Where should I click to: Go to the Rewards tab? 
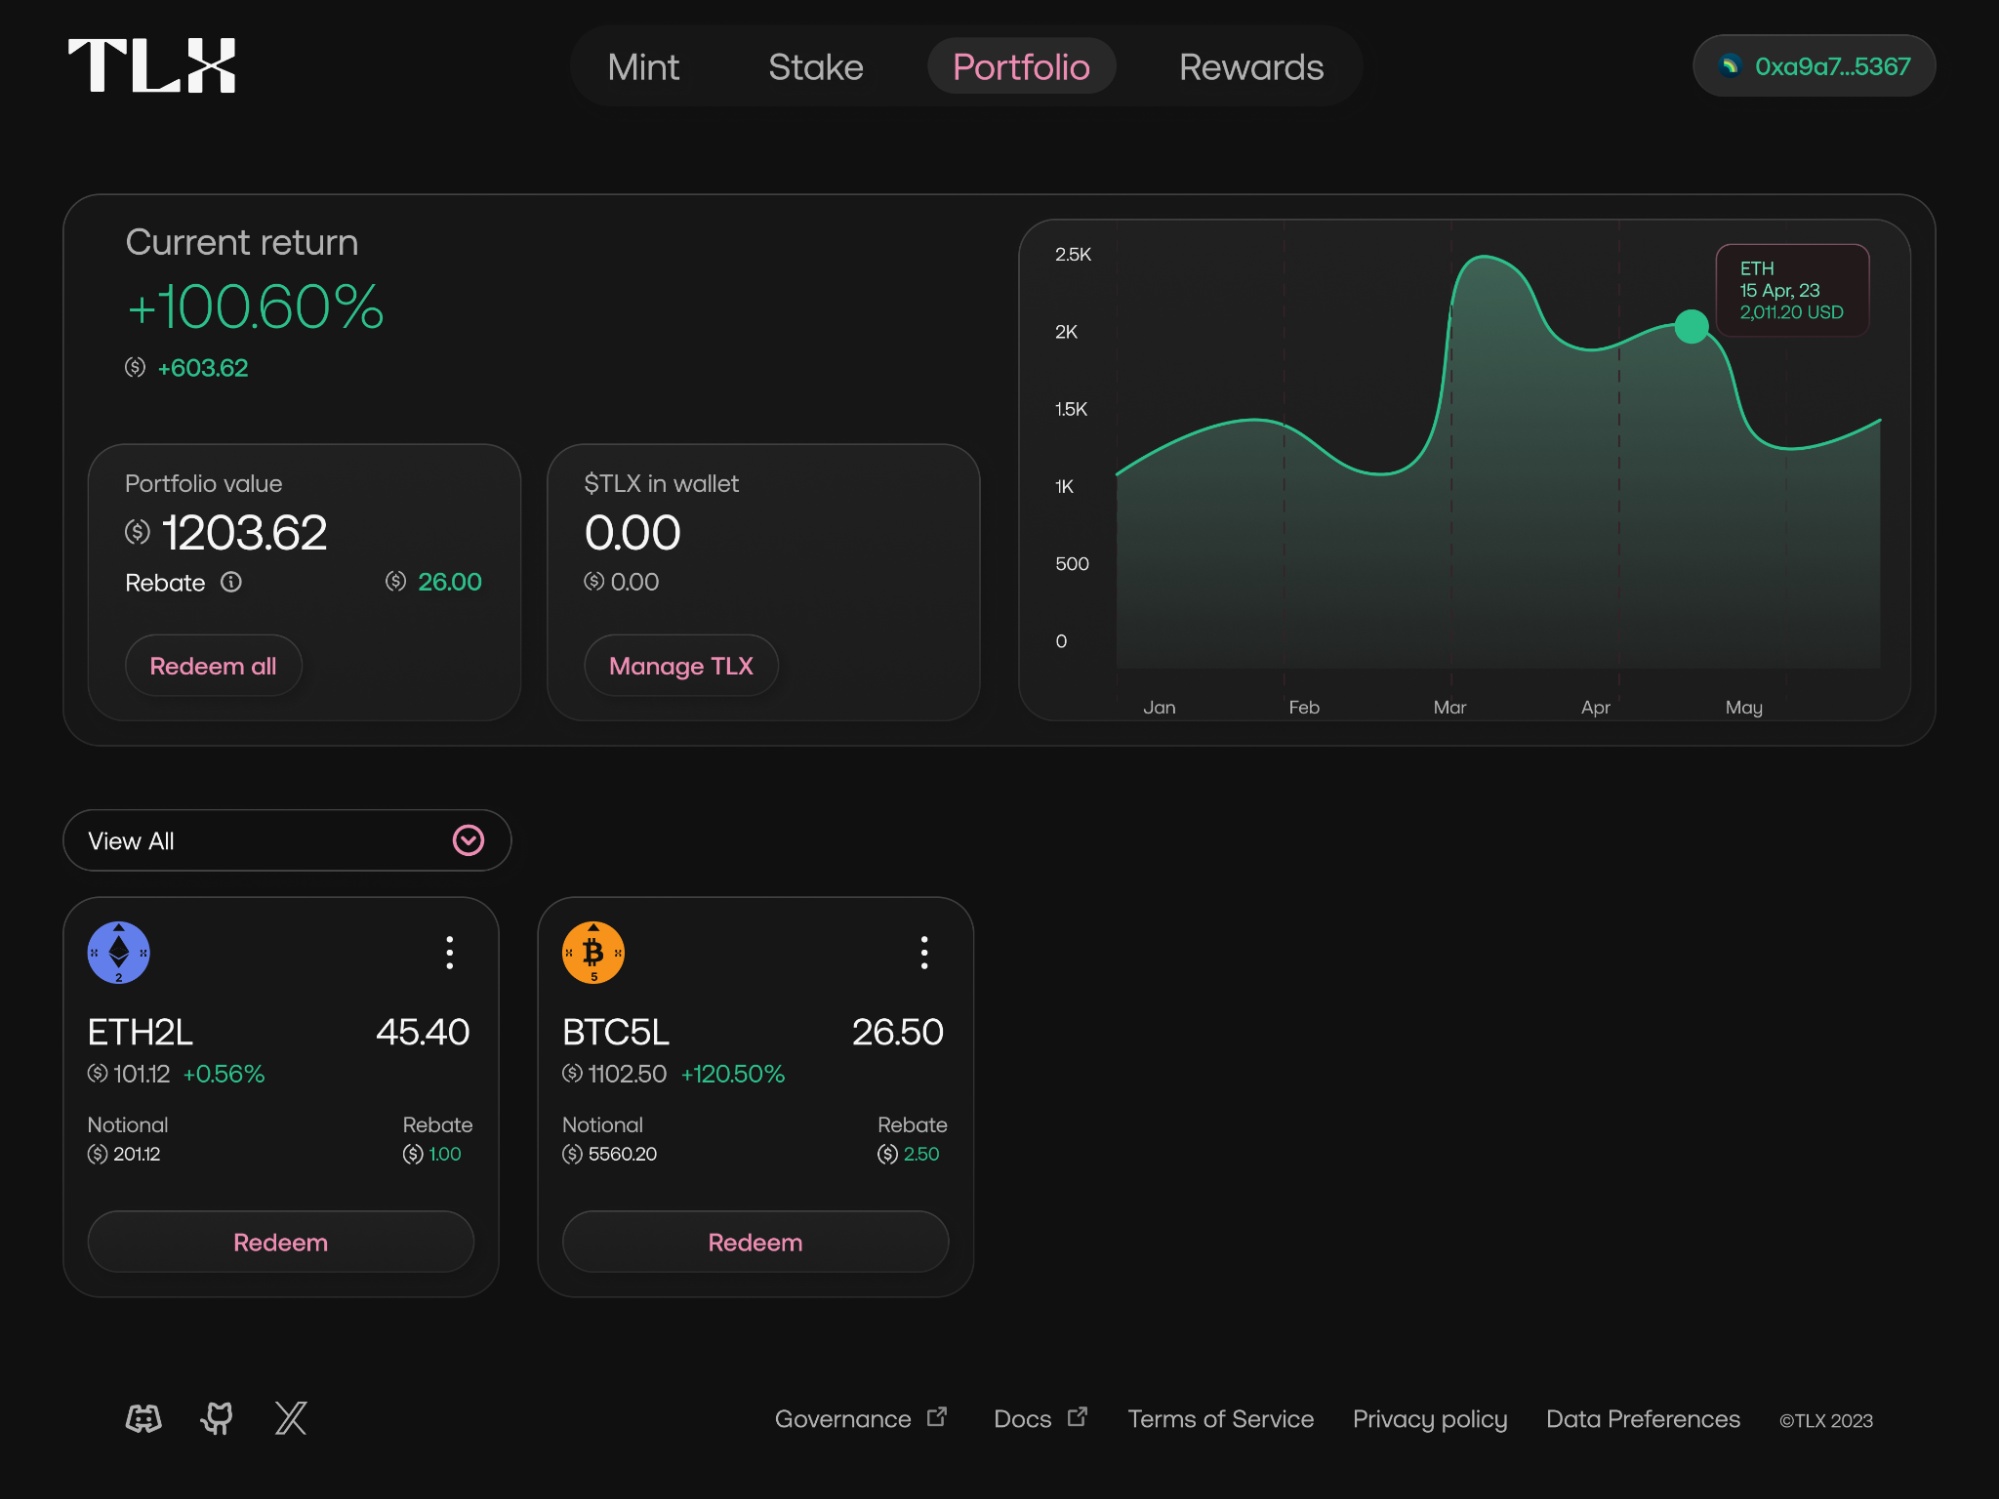click(1251, 67)
